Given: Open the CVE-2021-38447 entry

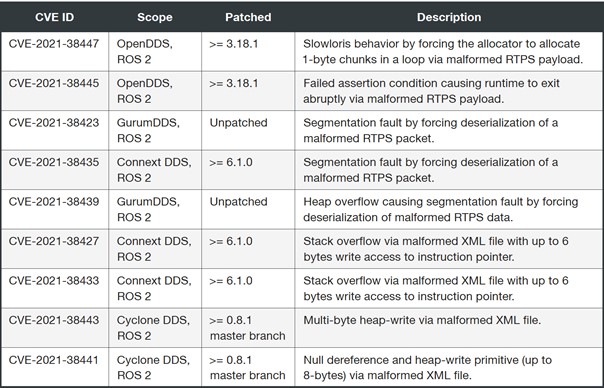Looking at the screenshot, I should pos(54,44).
